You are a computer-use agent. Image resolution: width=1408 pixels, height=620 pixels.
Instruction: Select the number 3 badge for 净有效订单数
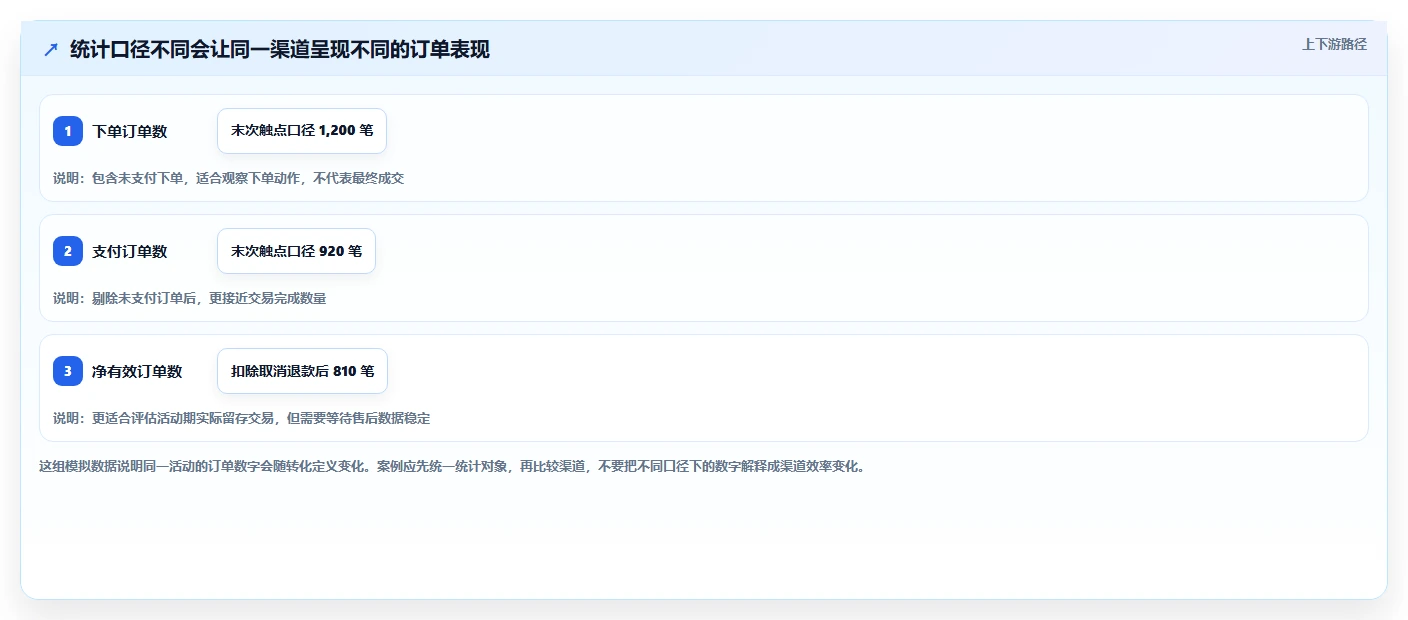(x=68, y=371)
